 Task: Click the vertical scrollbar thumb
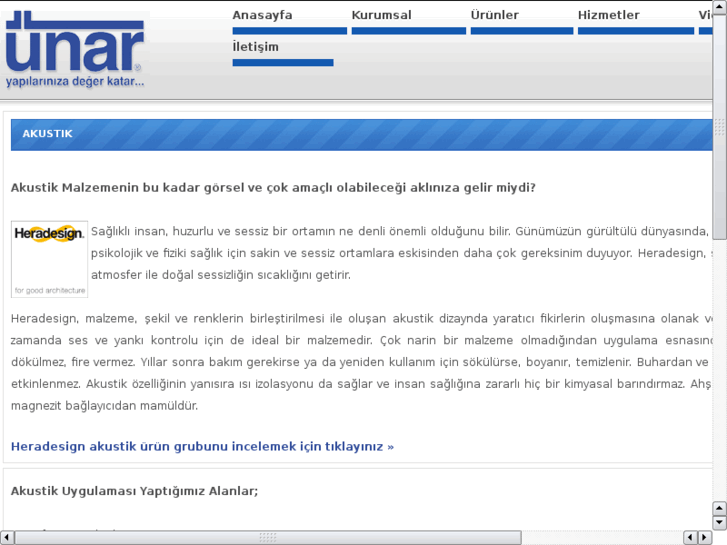tap(720, 126)
